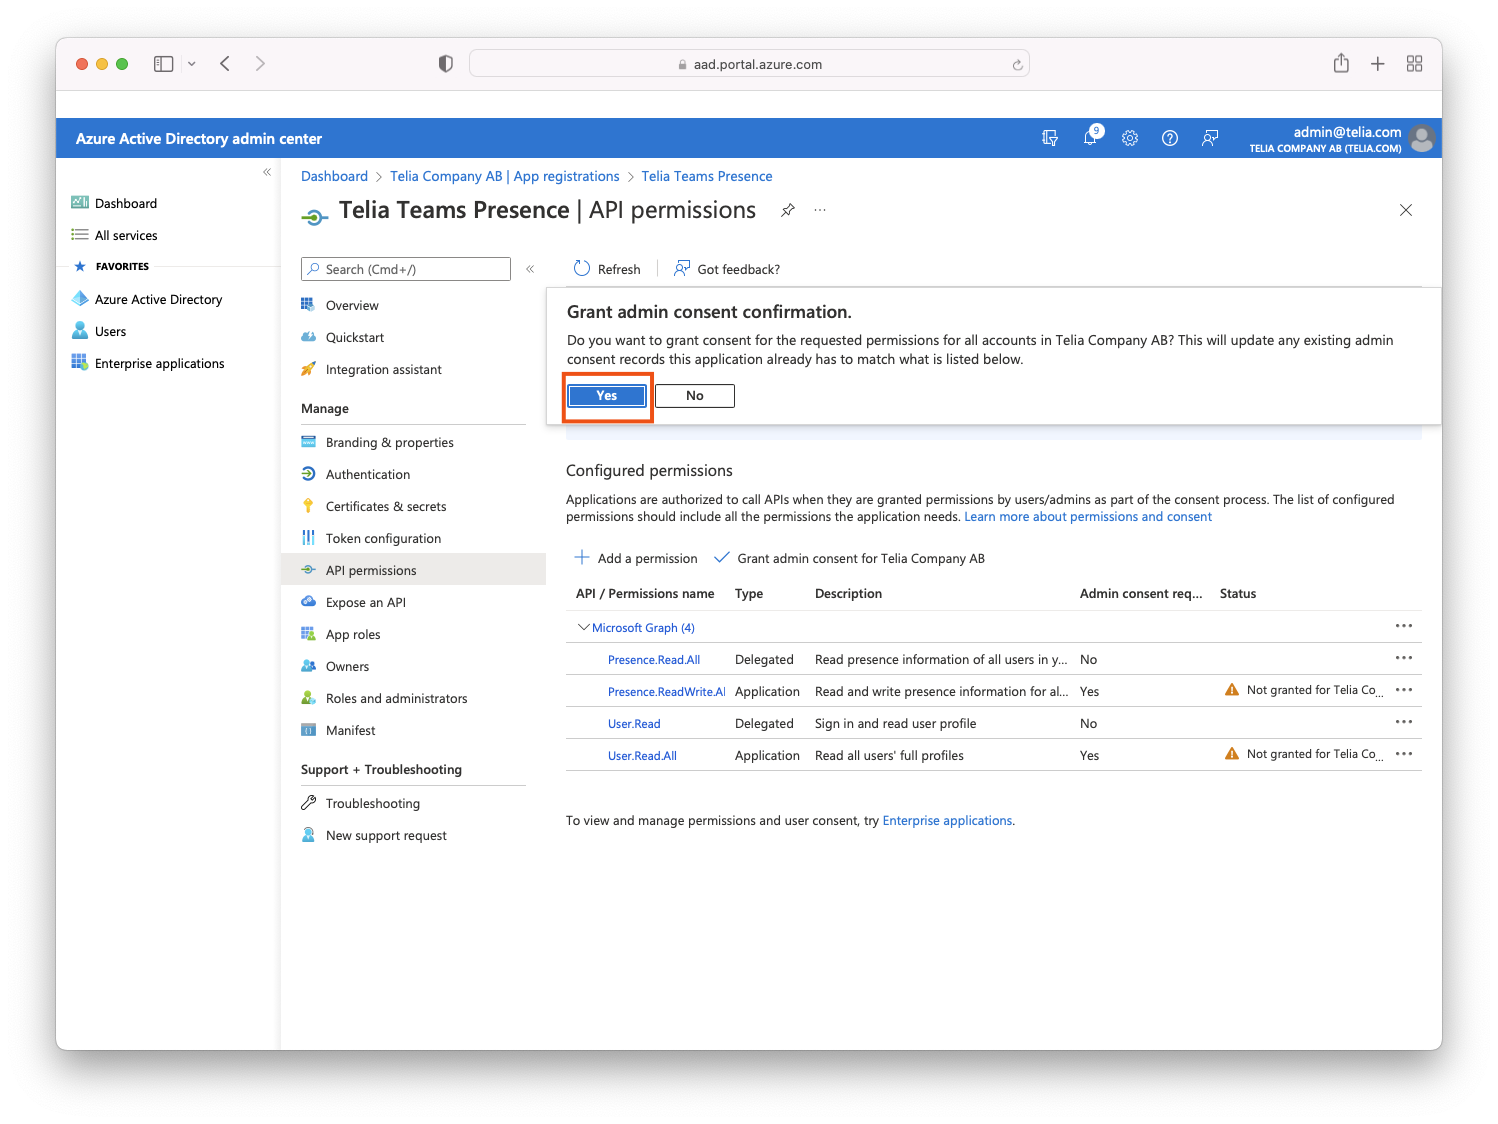
Task: Open the Enterprise applications link in footer text
Action: click(947, 821)
